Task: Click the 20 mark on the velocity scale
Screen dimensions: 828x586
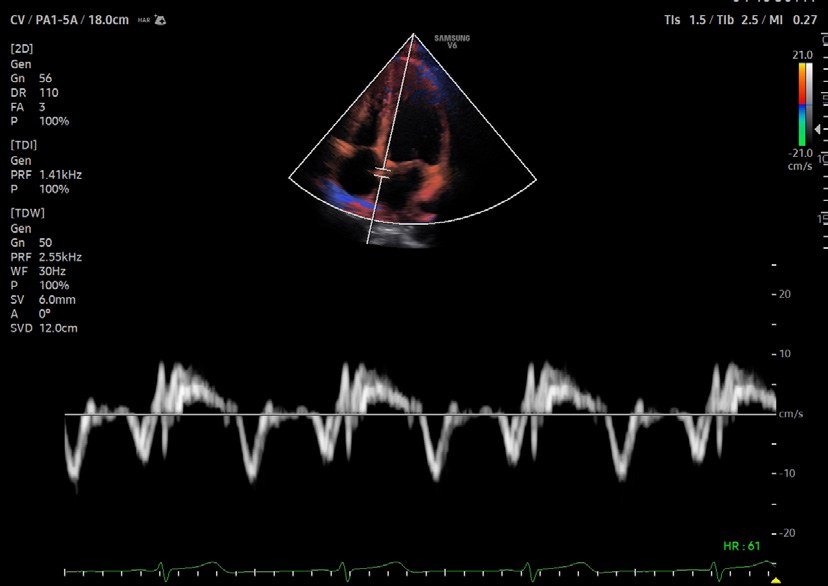Action: pyautogui.click(x=785, y=294)
